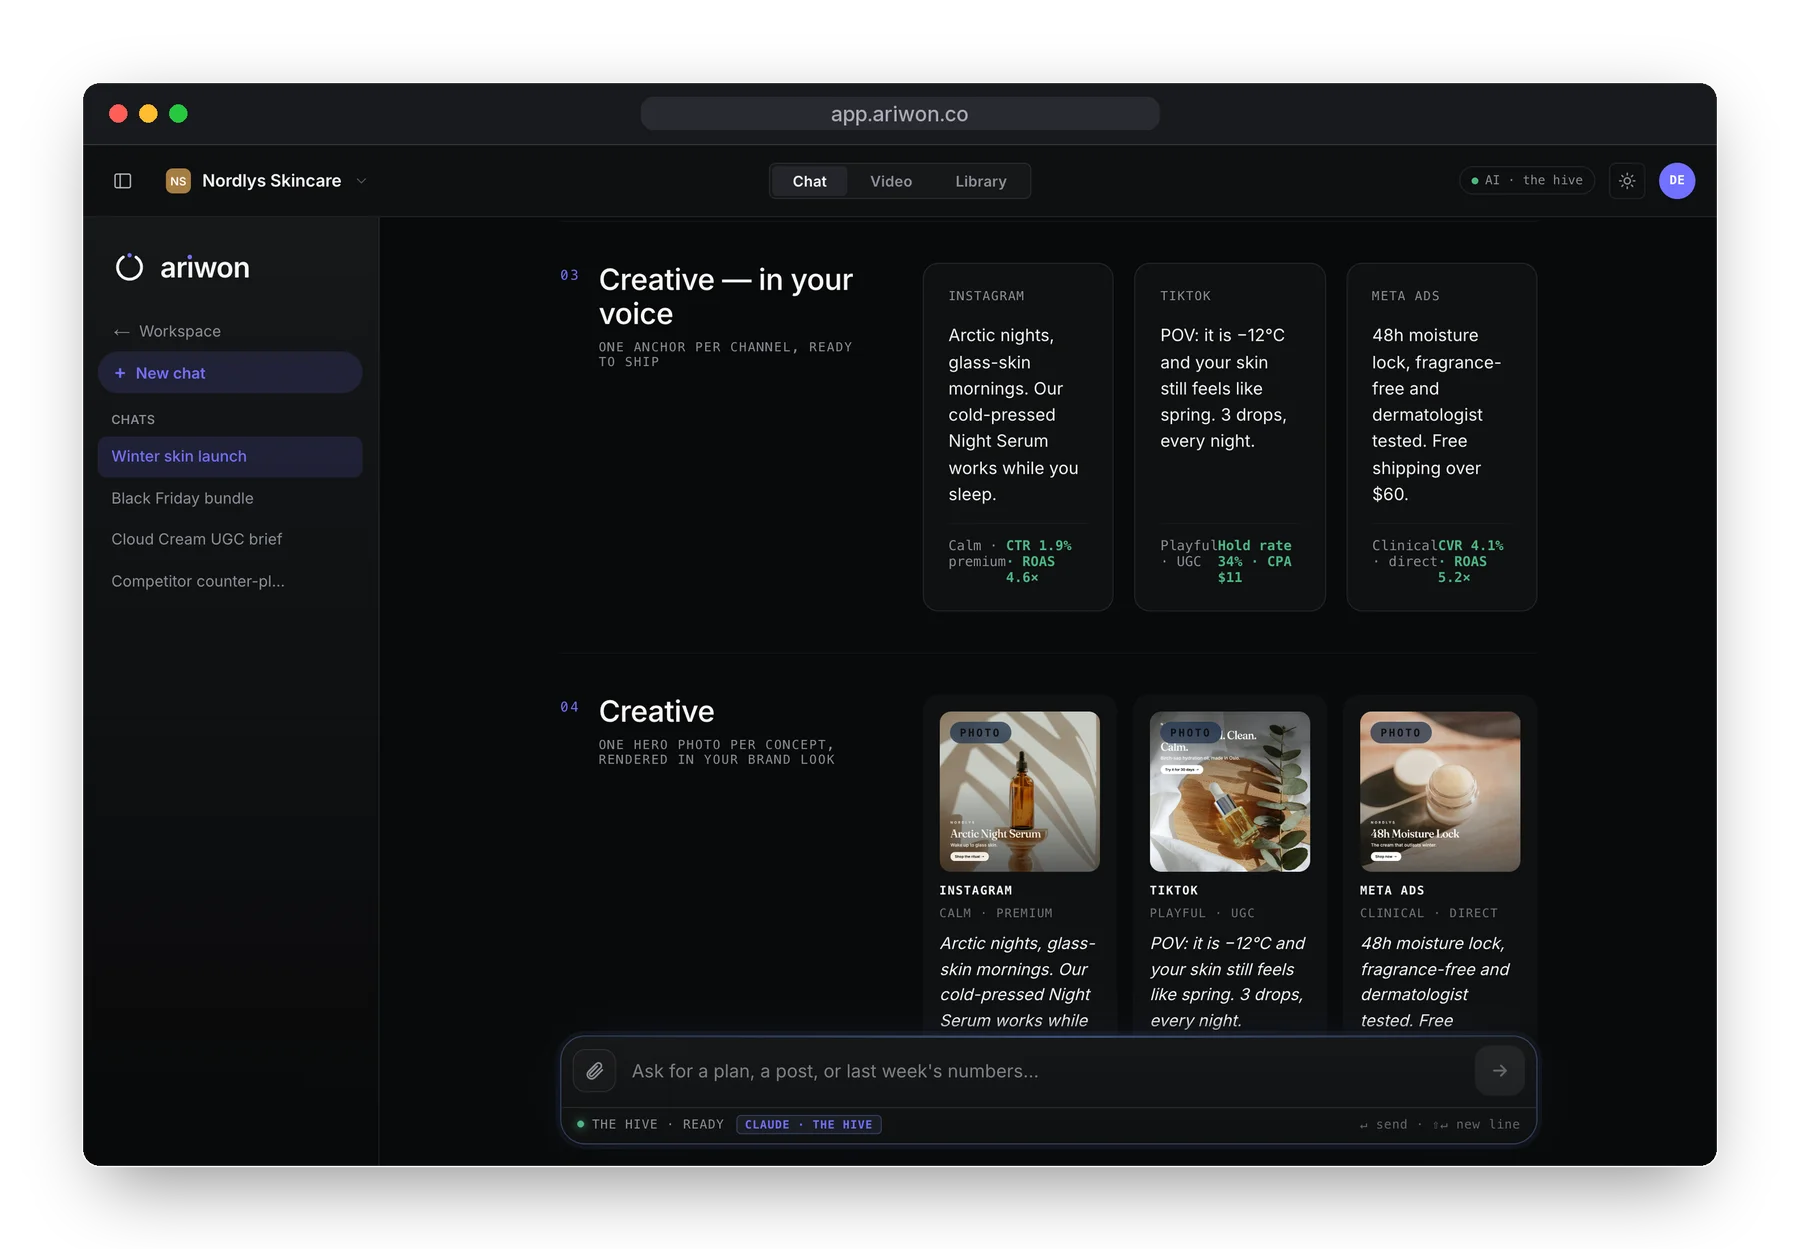Toggle light theme with sun icon
This screenshot has width=1800, height=1249.
[x=1627, y=181]
